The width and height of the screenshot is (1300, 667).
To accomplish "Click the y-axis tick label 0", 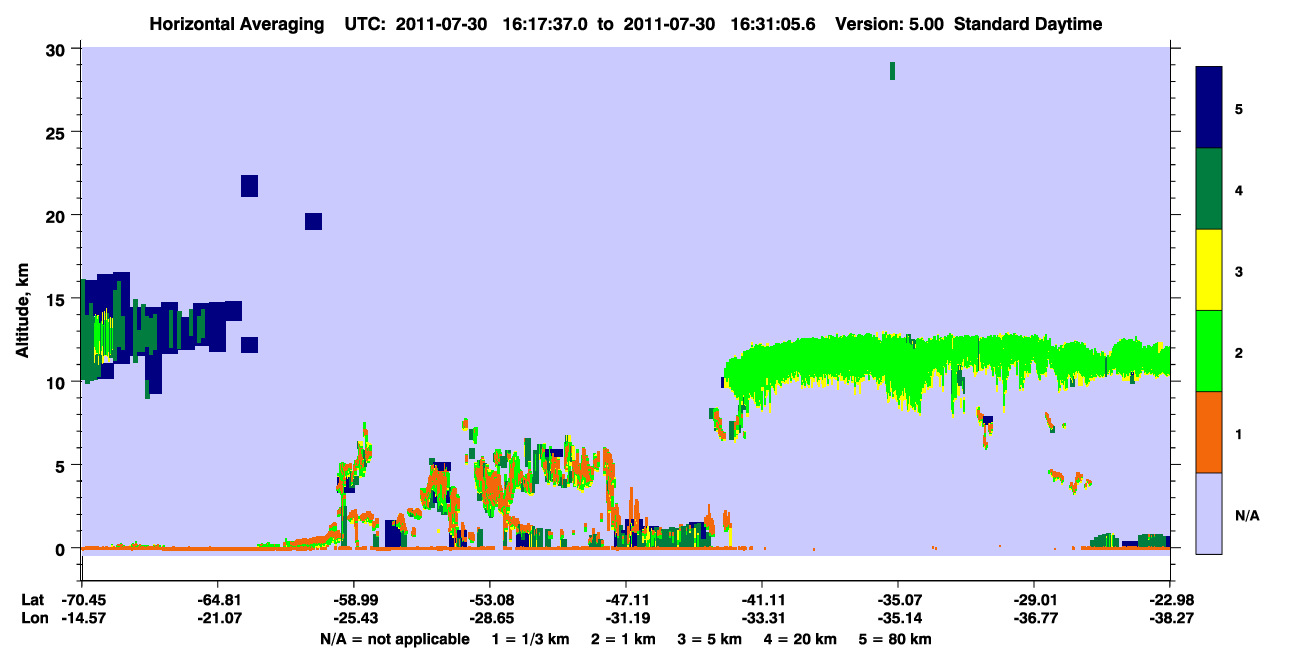I will [62, 548].
